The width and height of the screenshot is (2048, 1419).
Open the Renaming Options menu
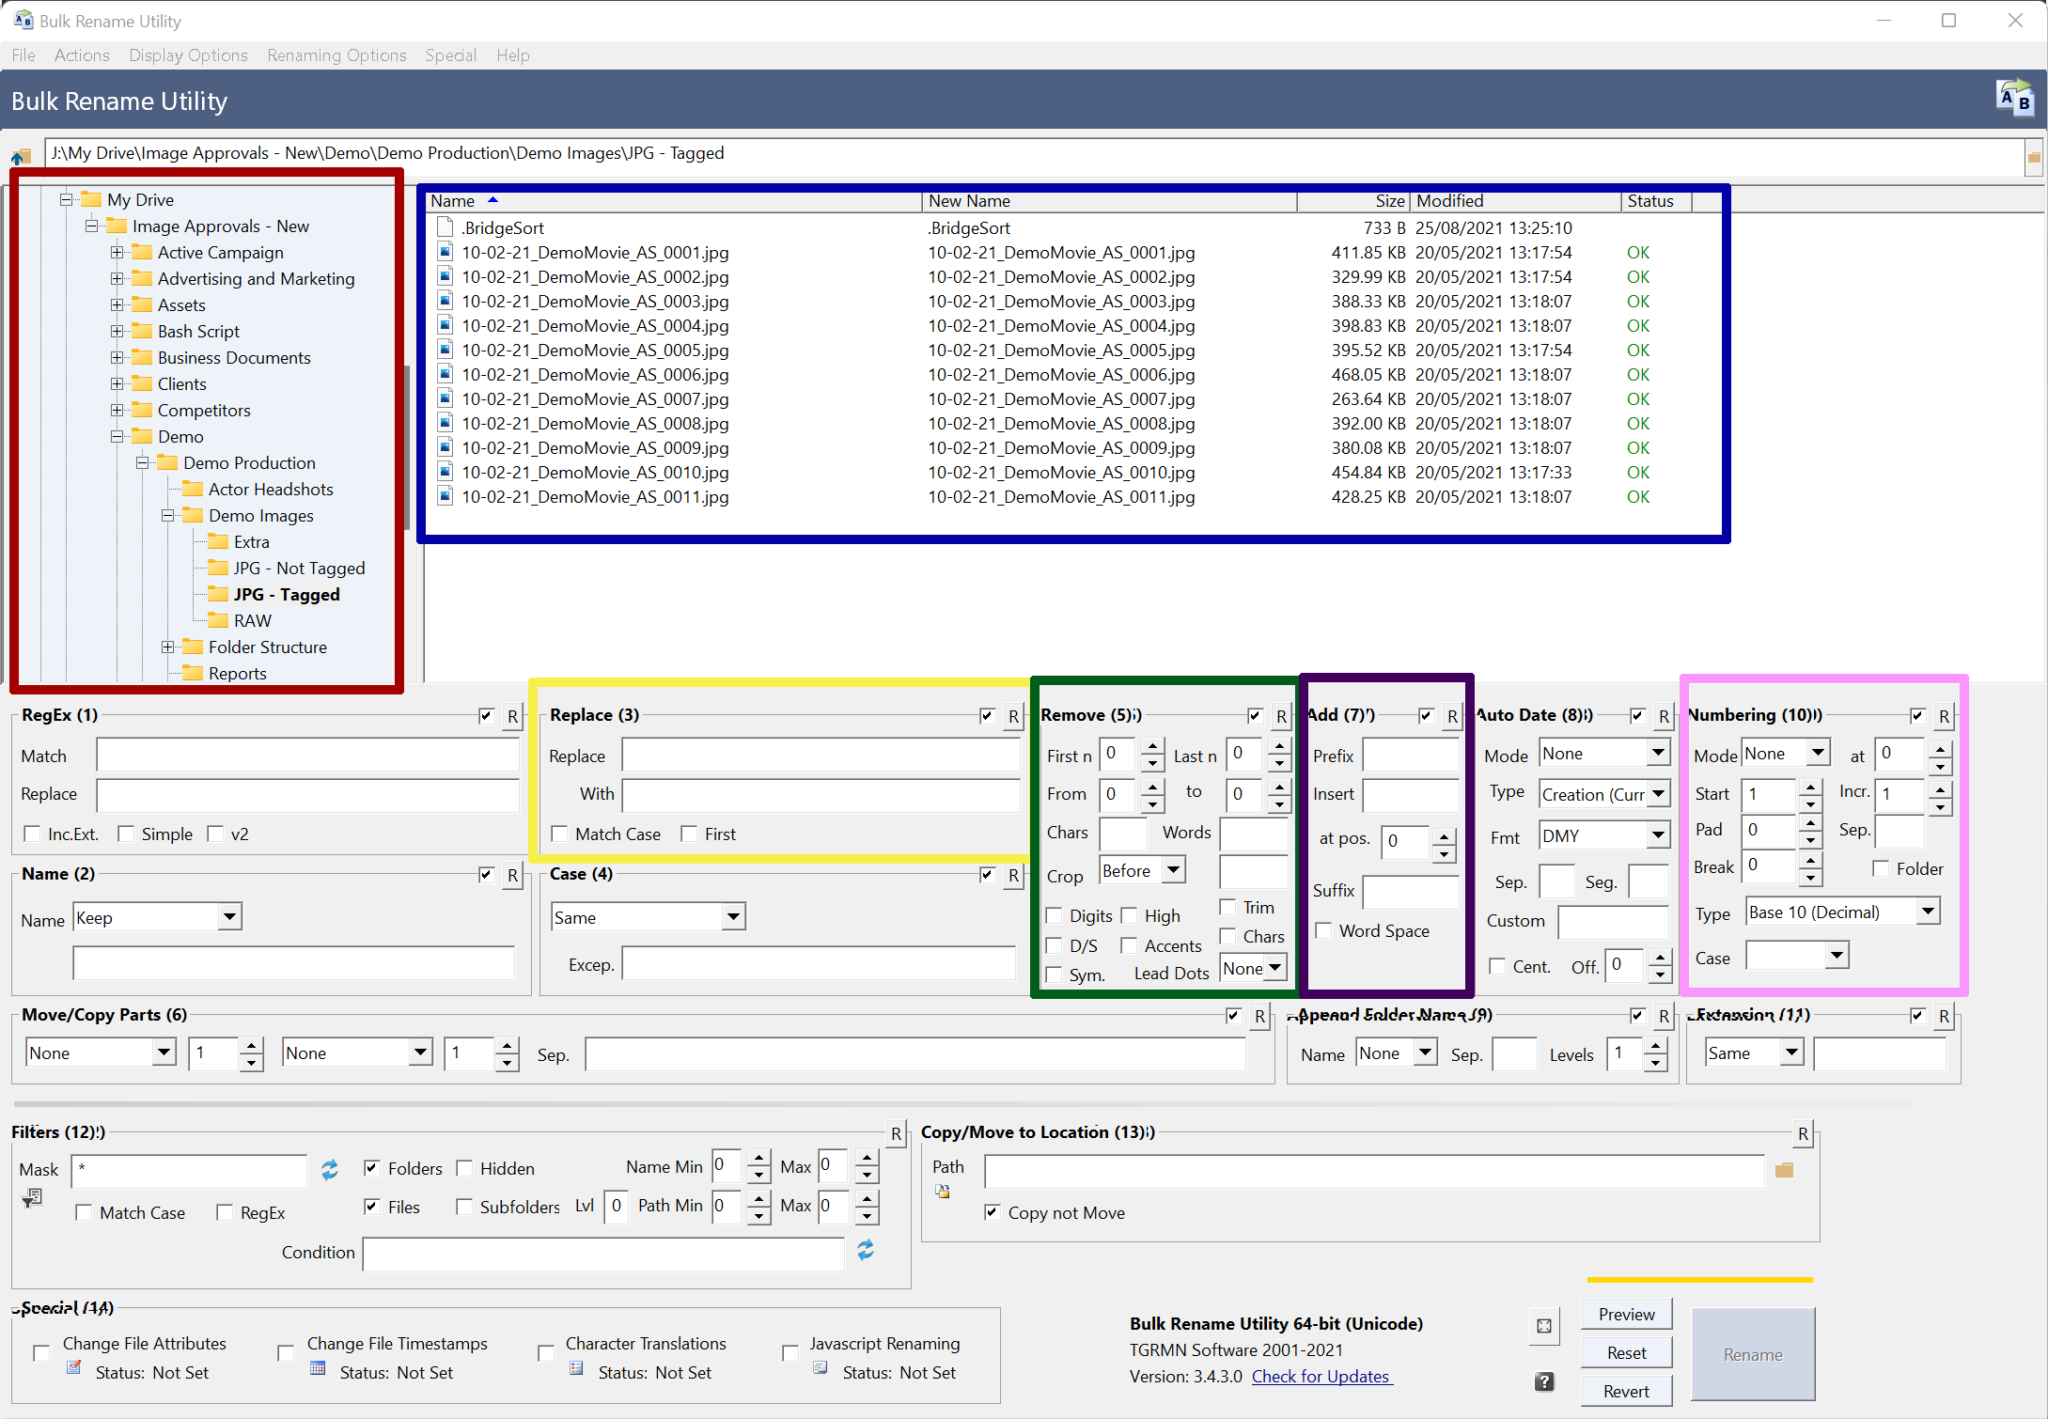point(336,55)
